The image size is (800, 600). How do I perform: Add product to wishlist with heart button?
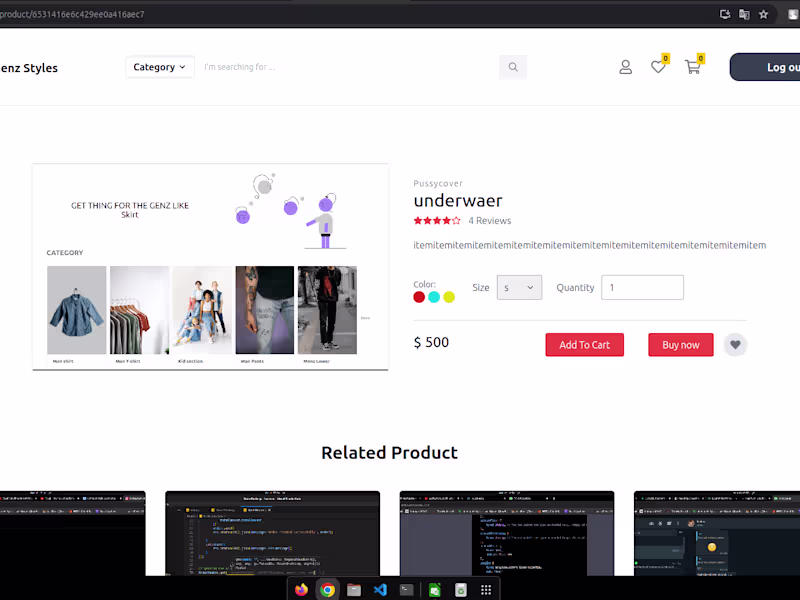click(735, 345)
